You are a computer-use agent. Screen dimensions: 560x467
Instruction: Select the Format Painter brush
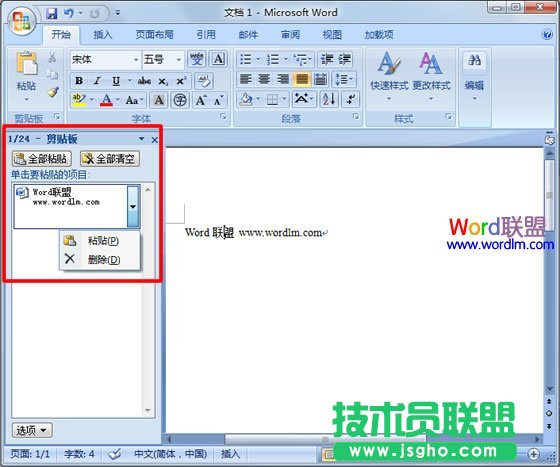coord(53,92)
